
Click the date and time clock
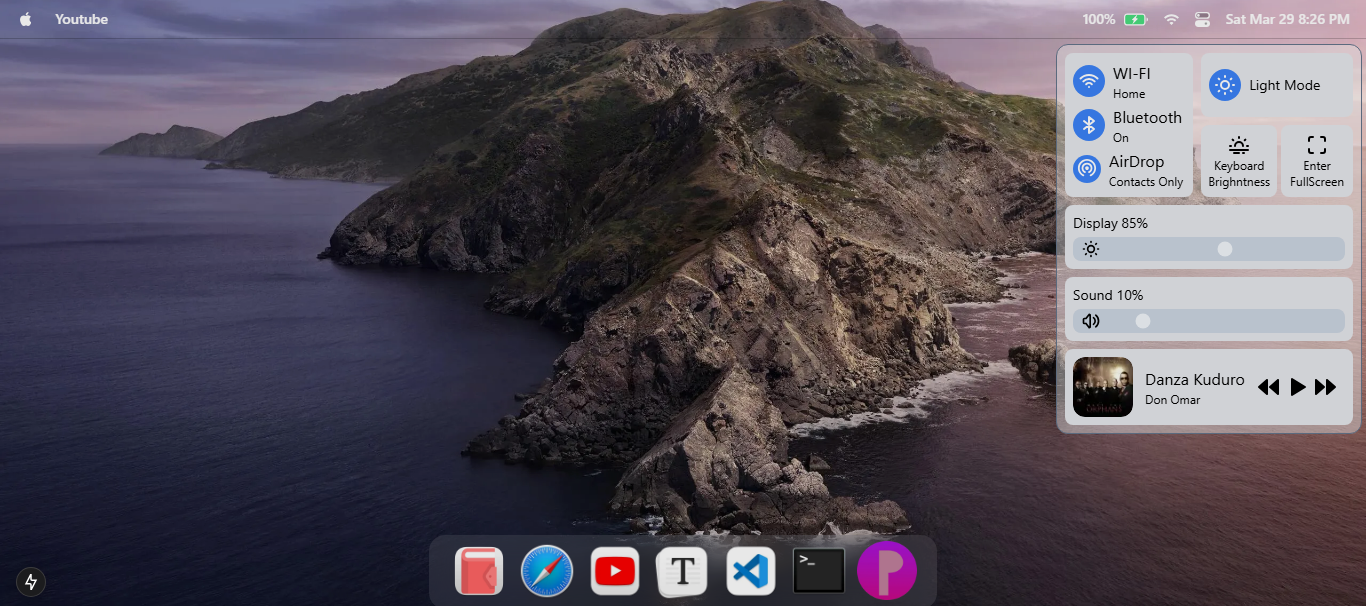pos(1287,19)
